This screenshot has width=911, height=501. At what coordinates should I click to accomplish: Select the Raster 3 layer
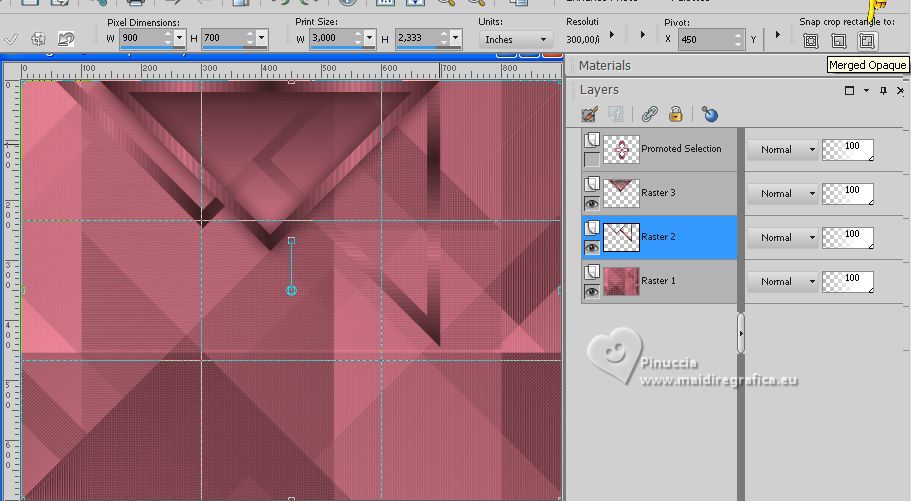pyautogui.click(x=659, y=194)
